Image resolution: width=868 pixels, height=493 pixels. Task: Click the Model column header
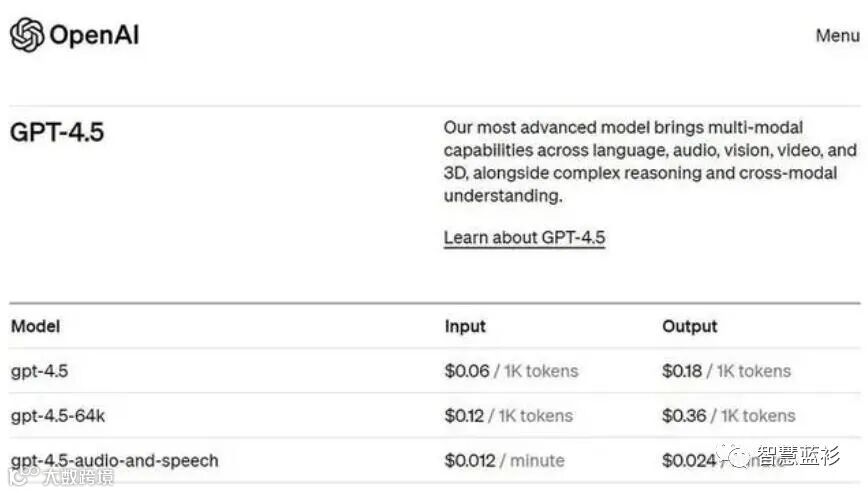click(35, 326)
